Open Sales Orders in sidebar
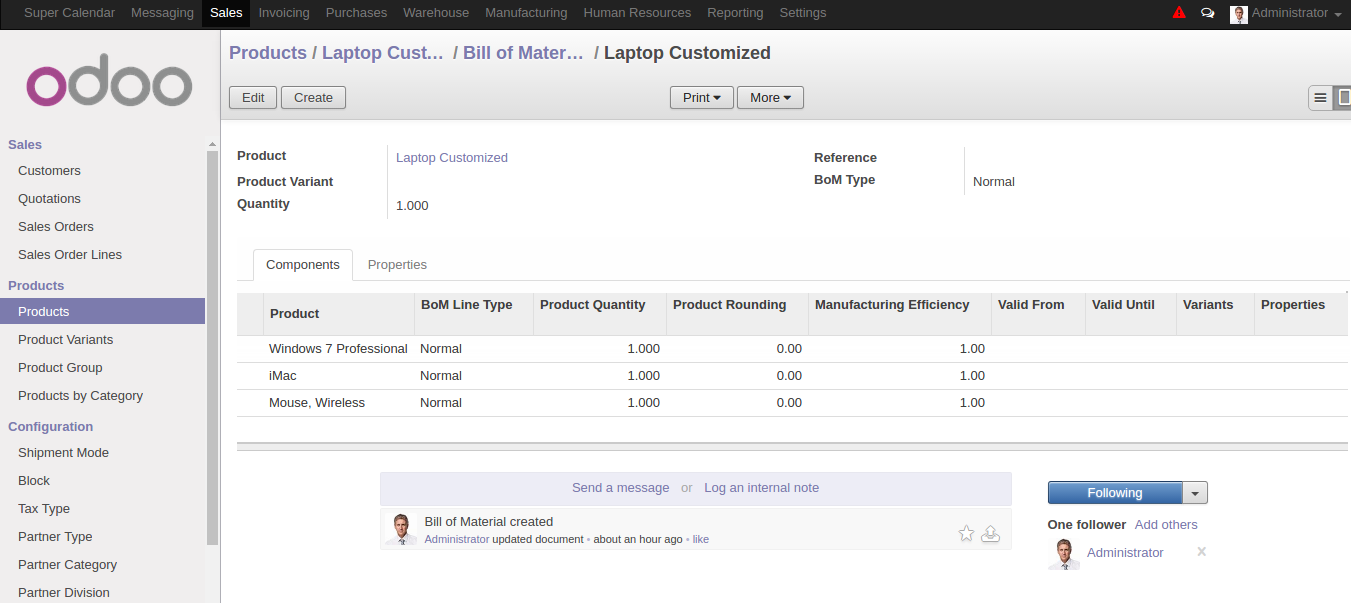Image resolution: width=1351 pixels, height=603 pixels. pyautogui.click(x=102, y=227)
